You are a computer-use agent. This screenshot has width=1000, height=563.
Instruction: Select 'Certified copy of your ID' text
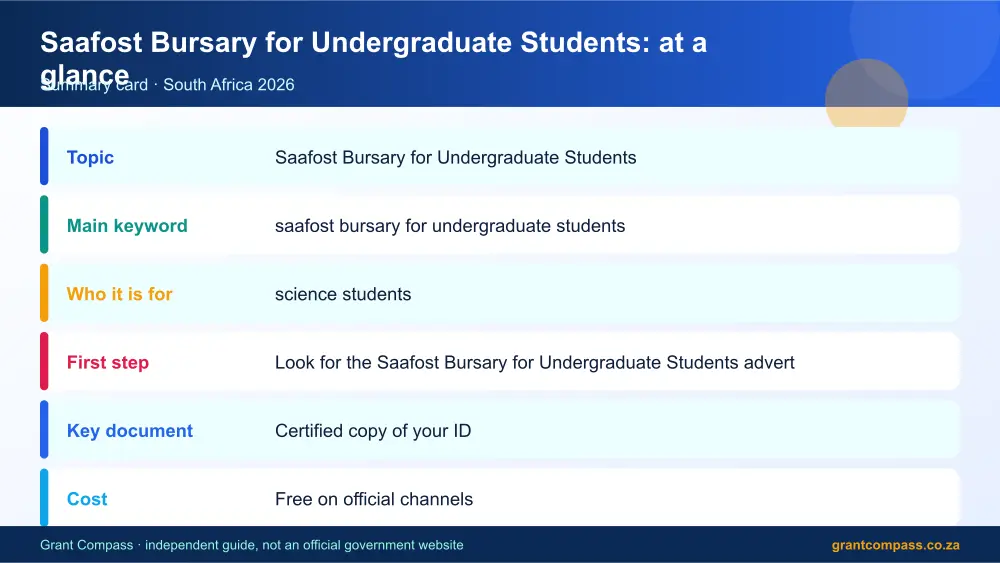(x=373, y=430)
